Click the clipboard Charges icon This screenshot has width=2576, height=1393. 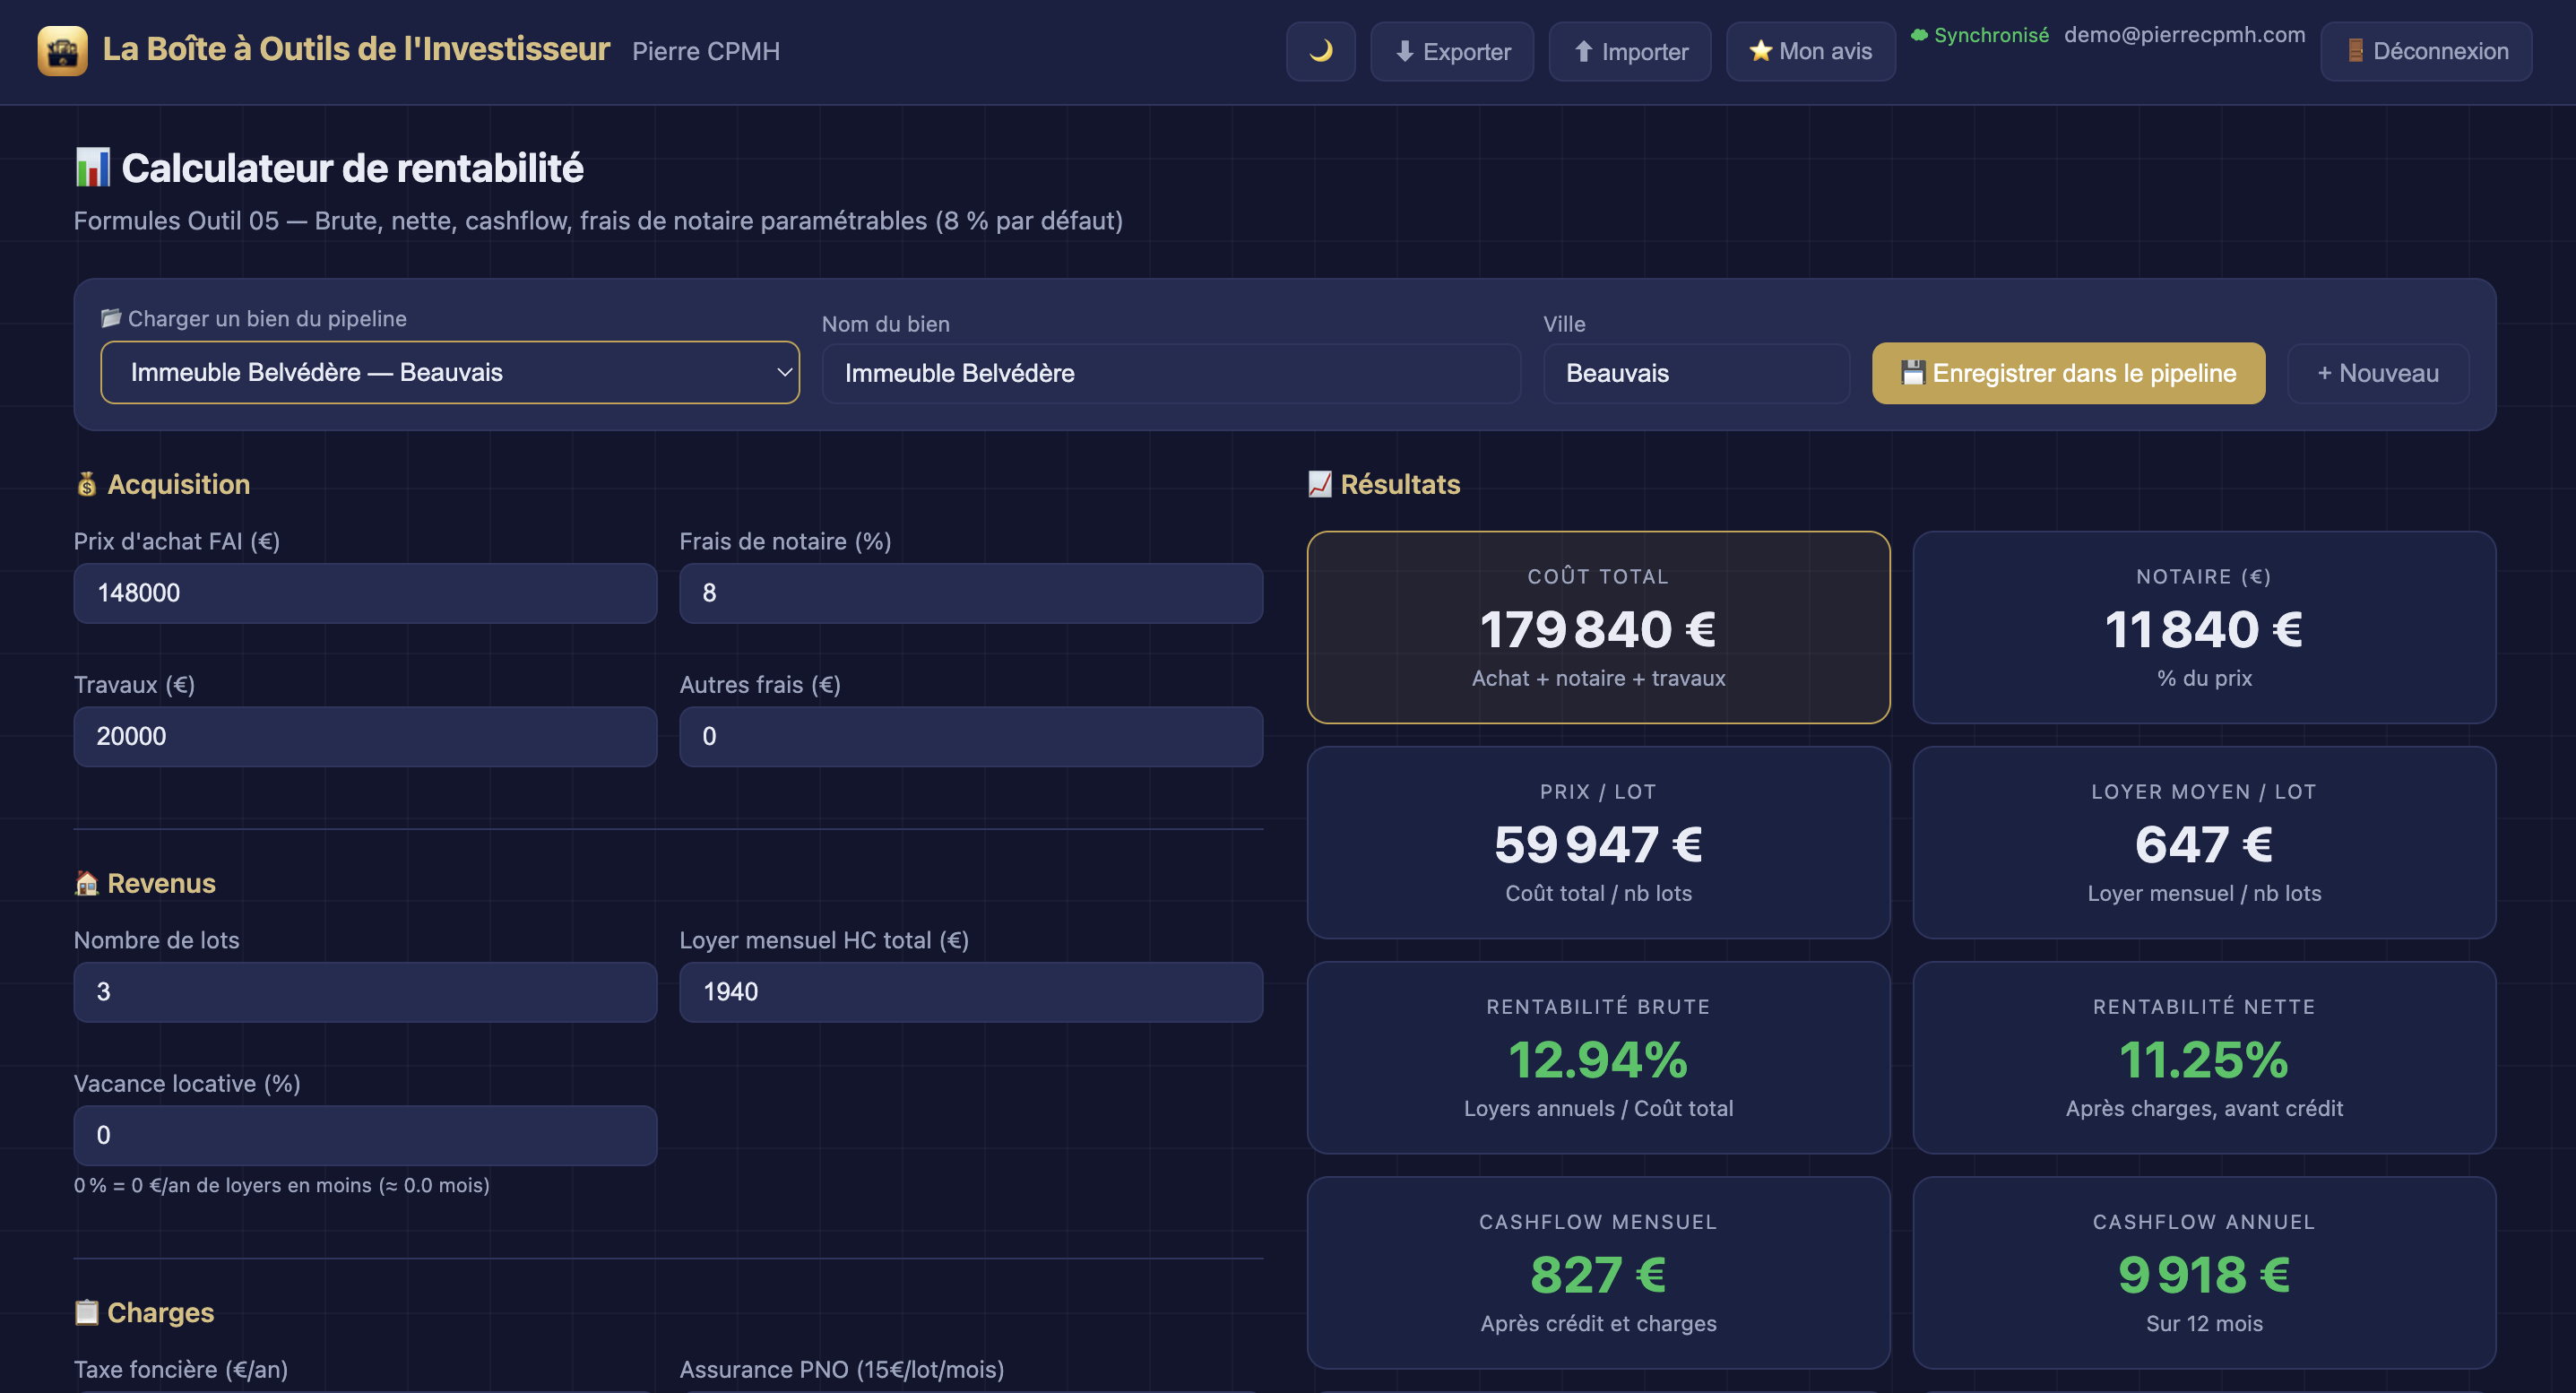tap(87, 1312)
